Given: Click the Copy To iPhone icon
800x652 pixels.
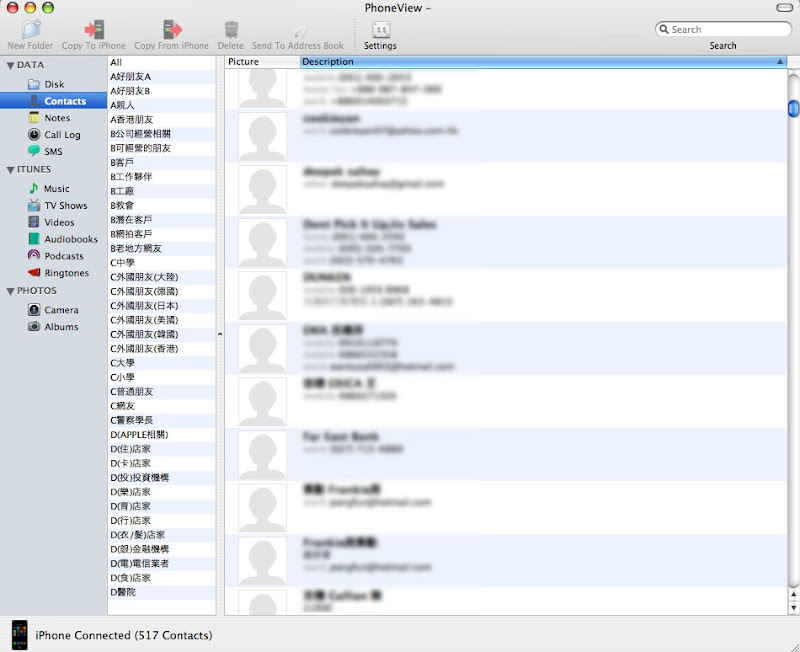Looking at the screenshot, I should [x=94, y=30].
